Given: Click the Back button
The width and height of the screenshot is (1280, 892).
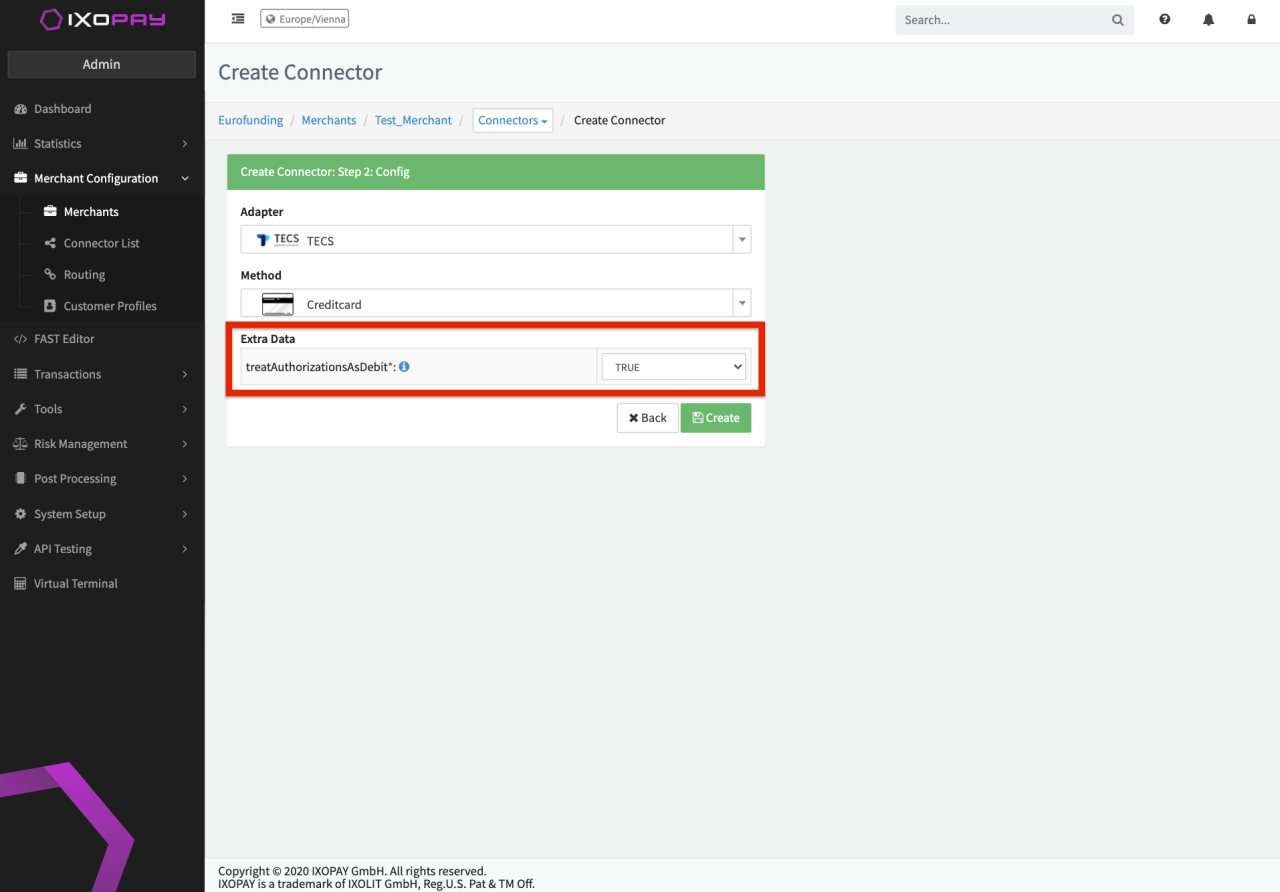Looking at the screenshot, I should tap(647, 418).
